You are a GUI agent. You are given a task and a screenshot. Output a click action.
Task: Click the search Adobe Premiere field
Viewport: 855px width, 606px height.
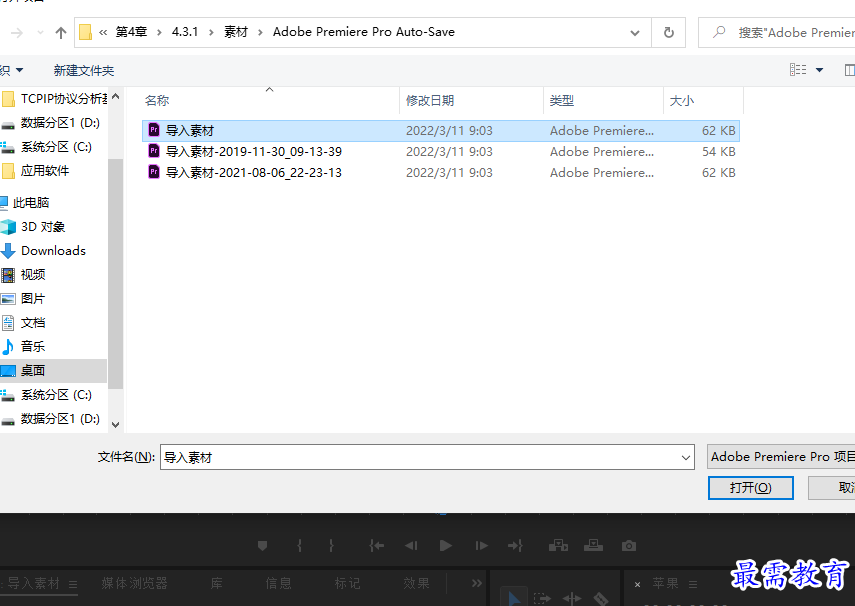coord(778,33)
